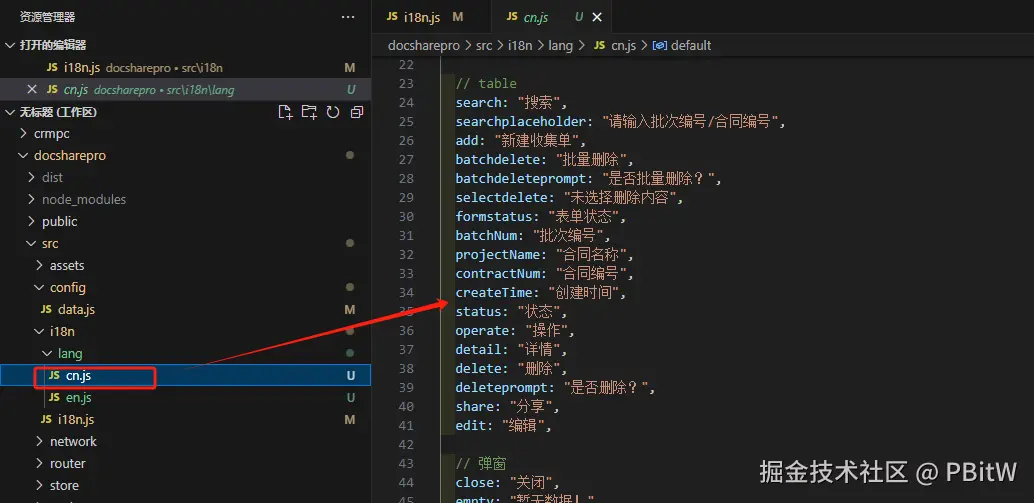Click the JS icon on i18n.js tab

pyautogui.click(x=392, y=16)
